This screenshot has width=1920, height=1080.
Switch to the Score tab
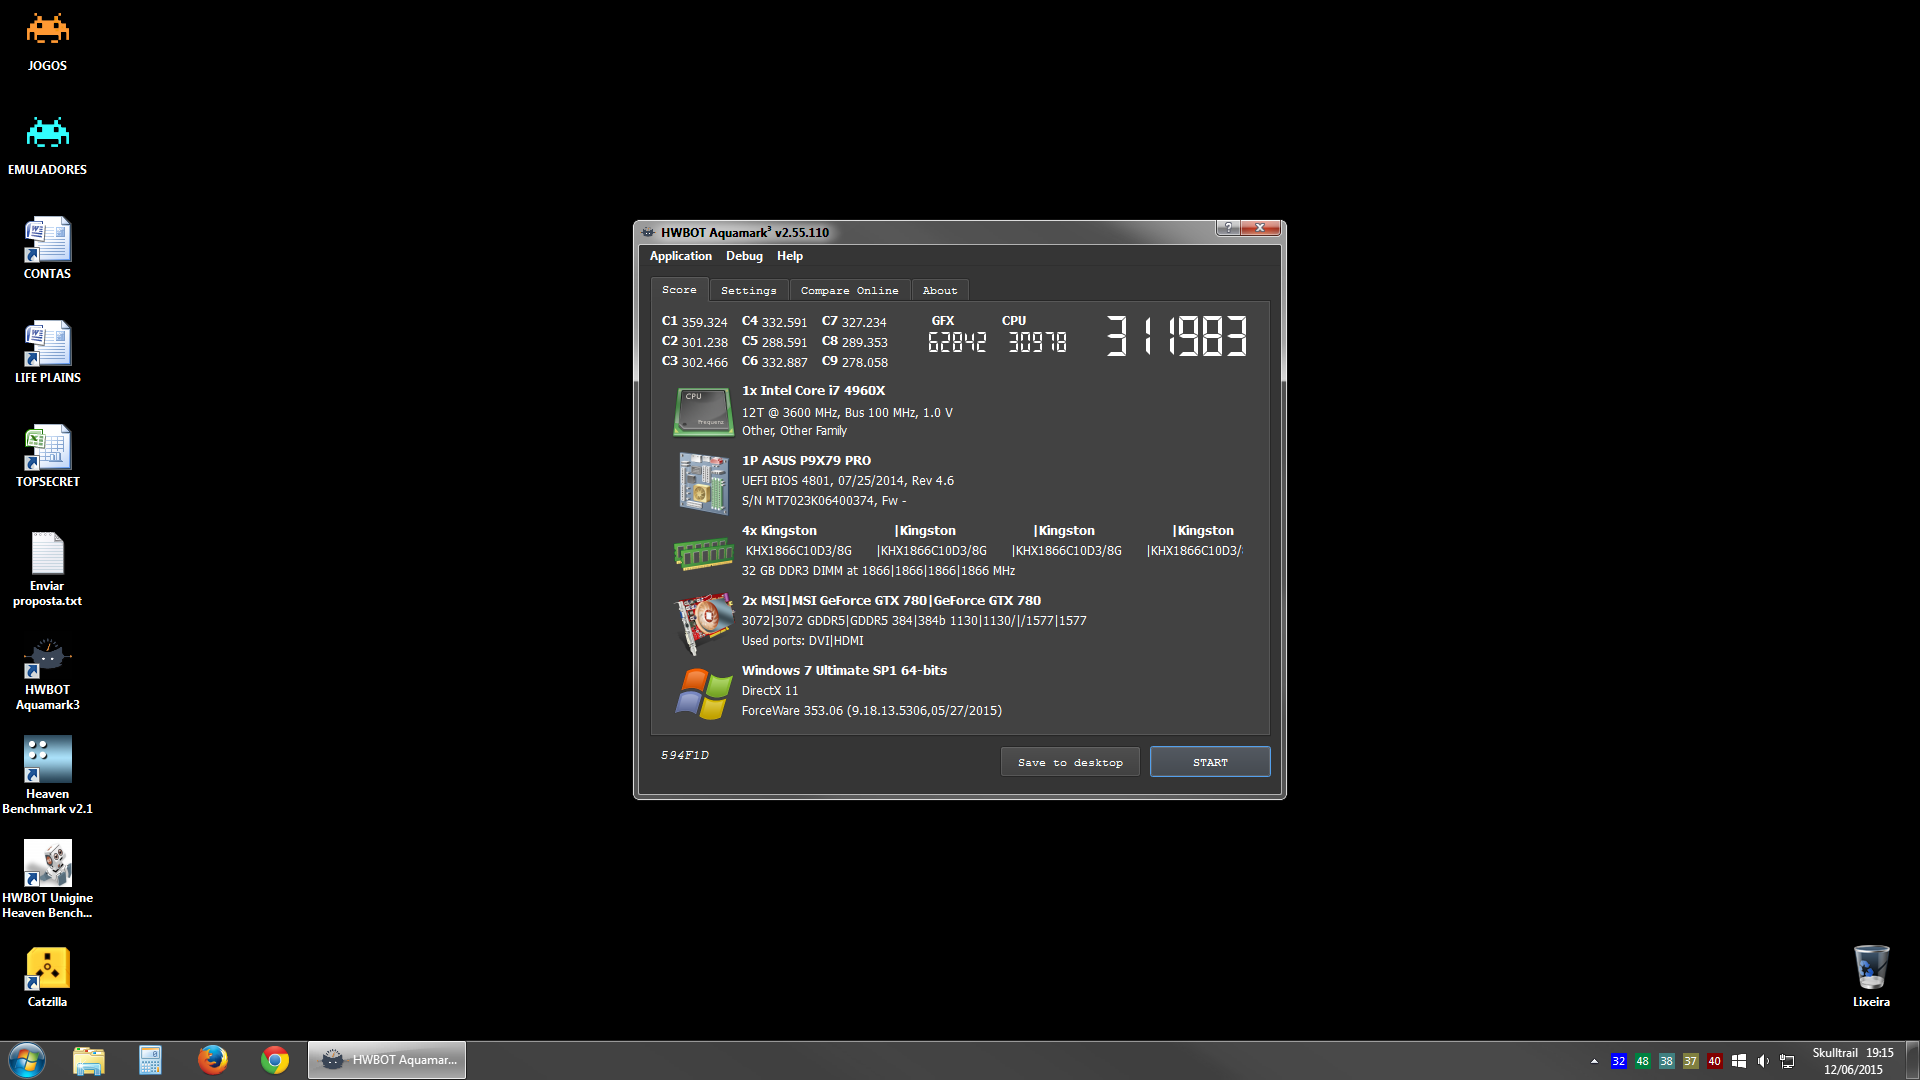click(x=679, y=290)
